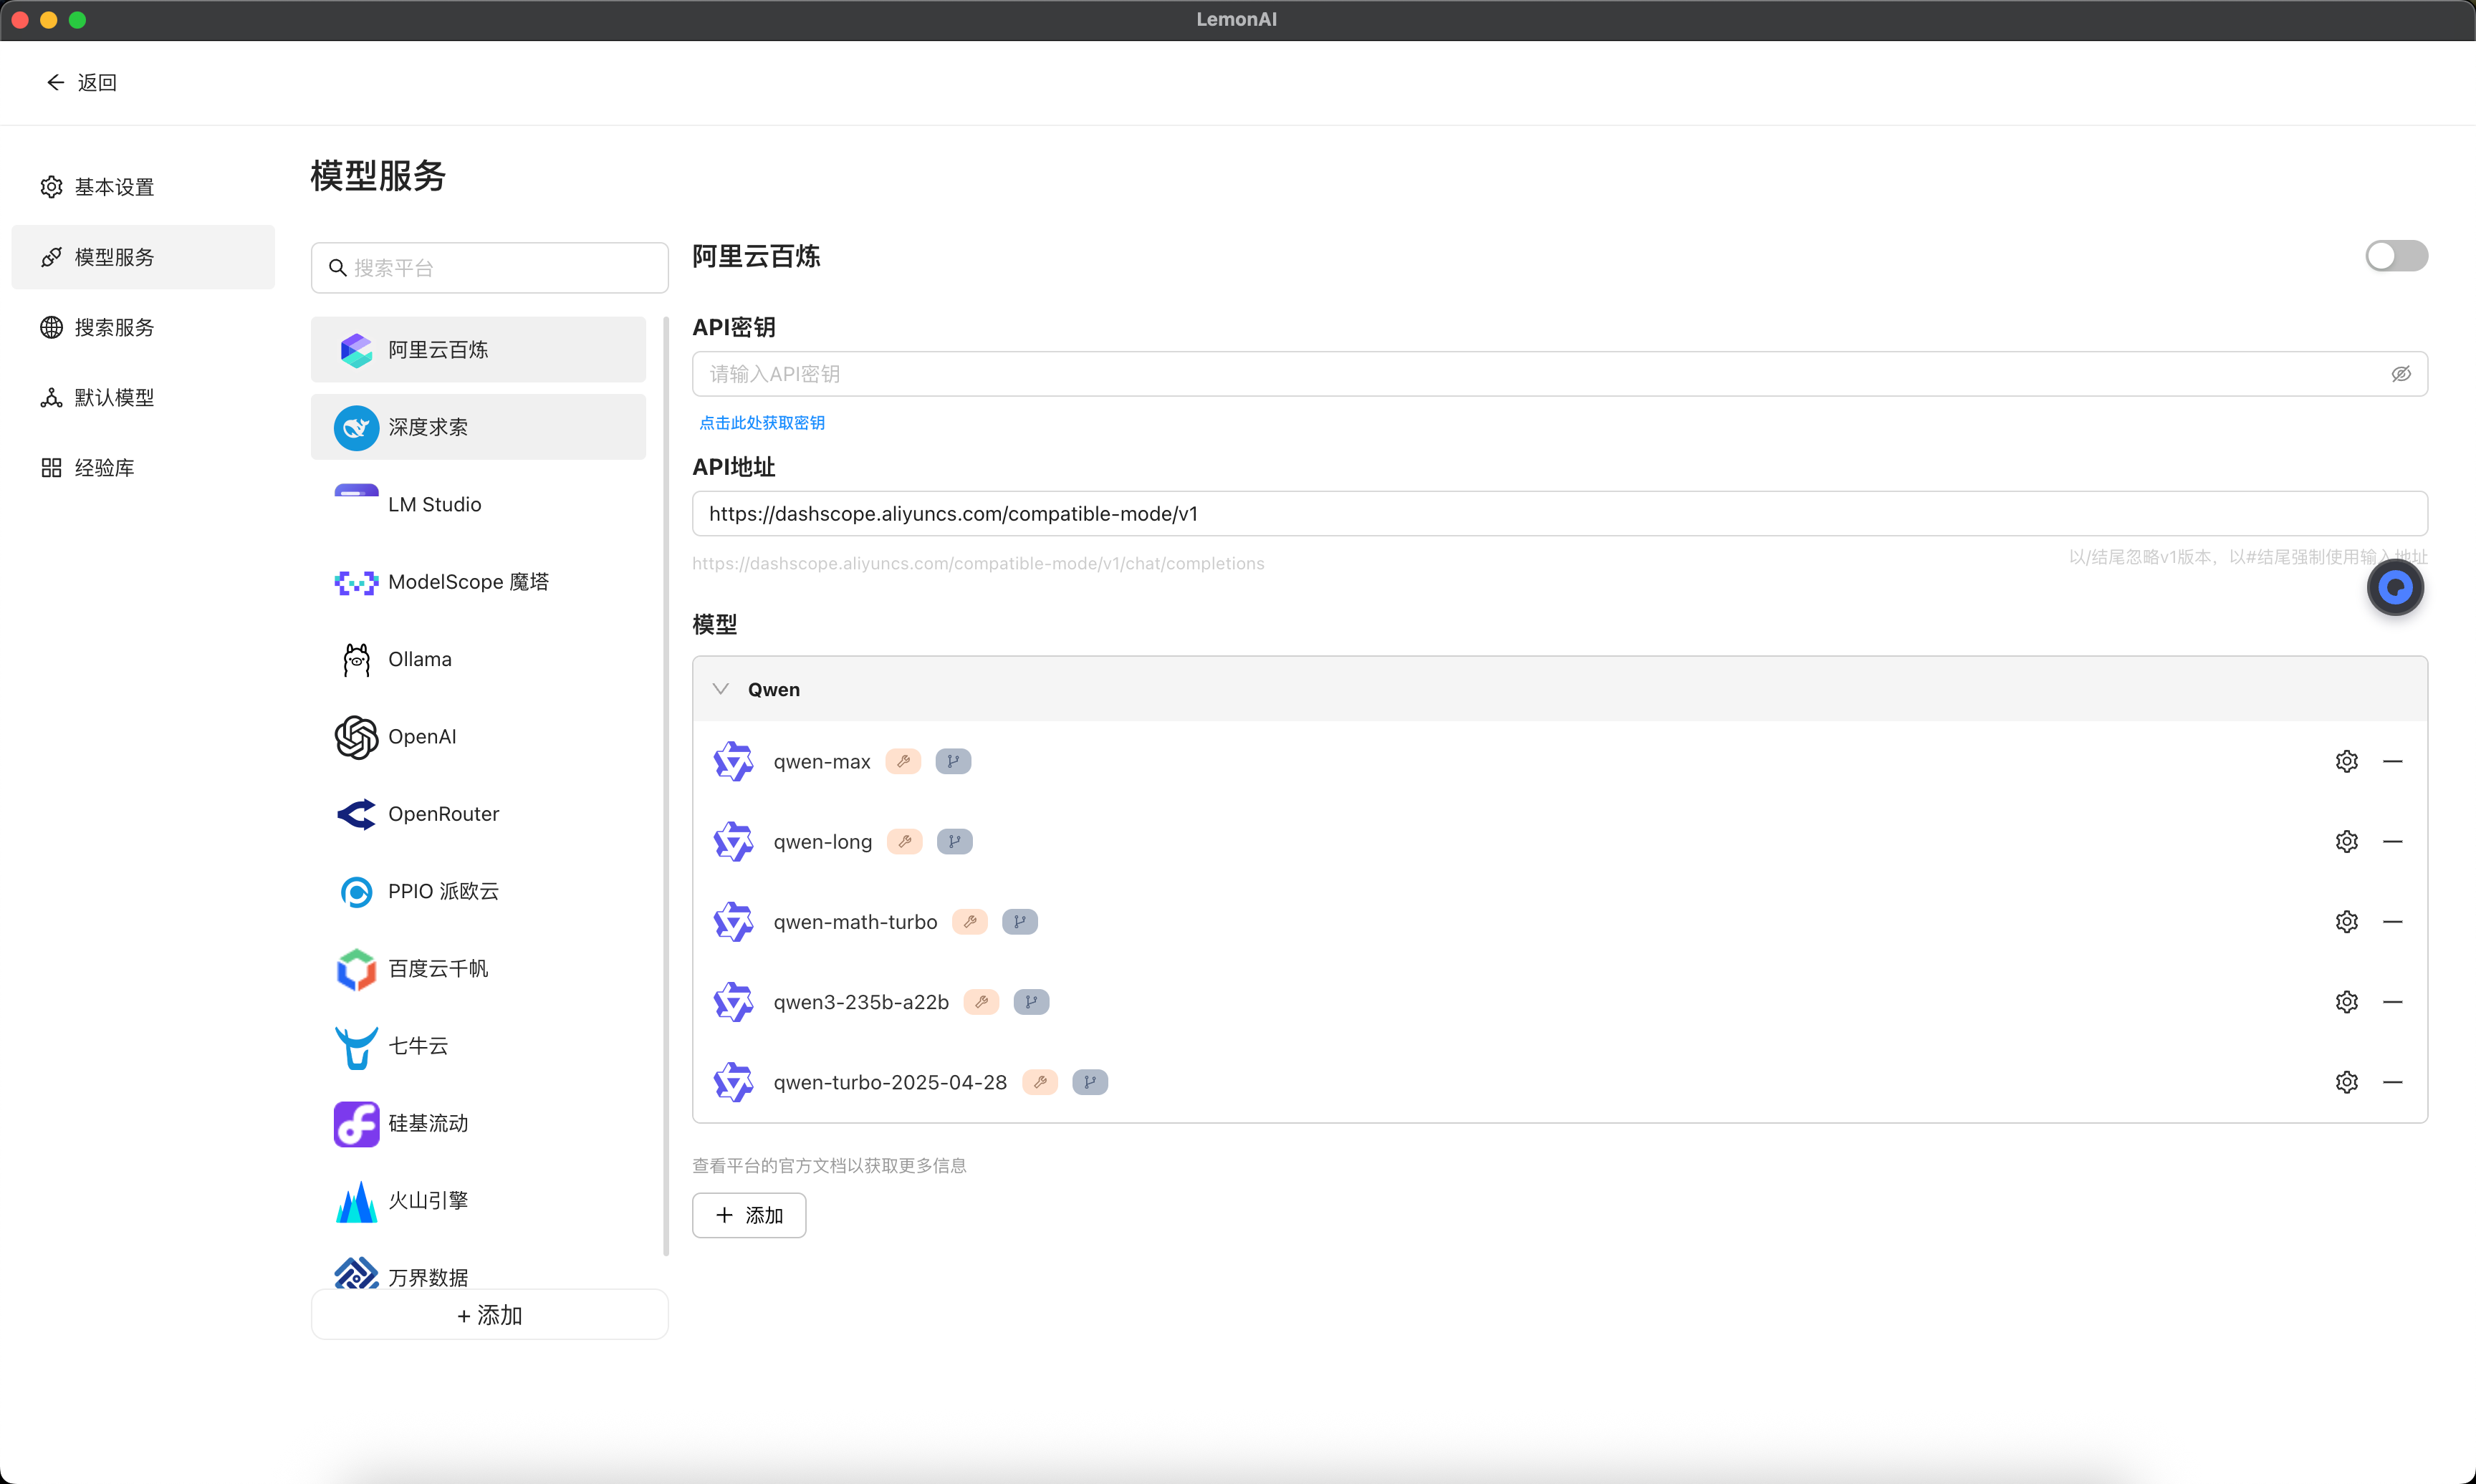Open 基本设置 in the sidebar
The height and width of the screenshot is (1484, 2476).
(x=114, y=187)
